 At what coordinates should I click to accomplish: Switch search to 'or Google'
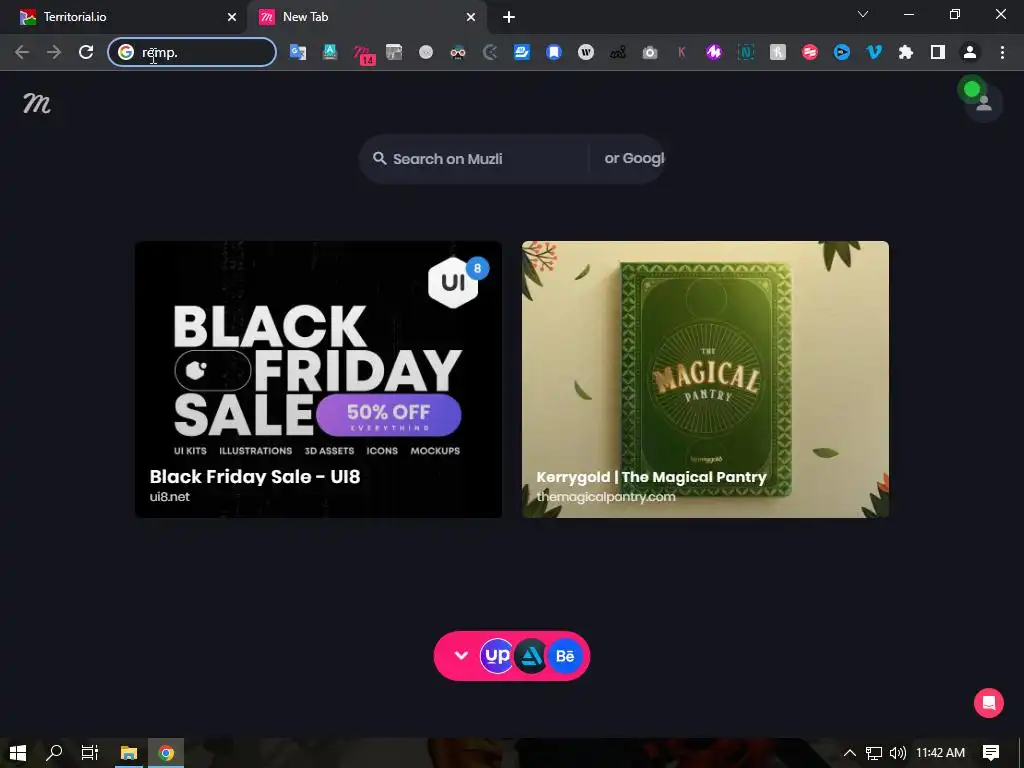(x=634, y=158)
